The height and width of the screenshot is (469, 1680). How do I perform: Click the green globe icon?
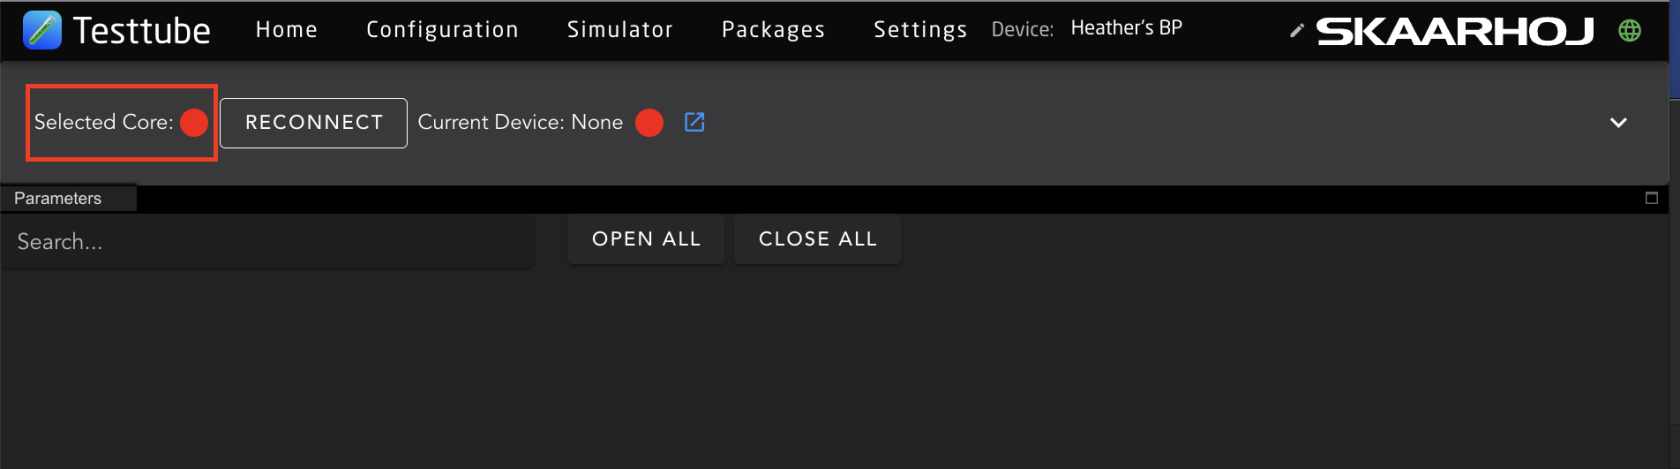(x=1629, y=31)
